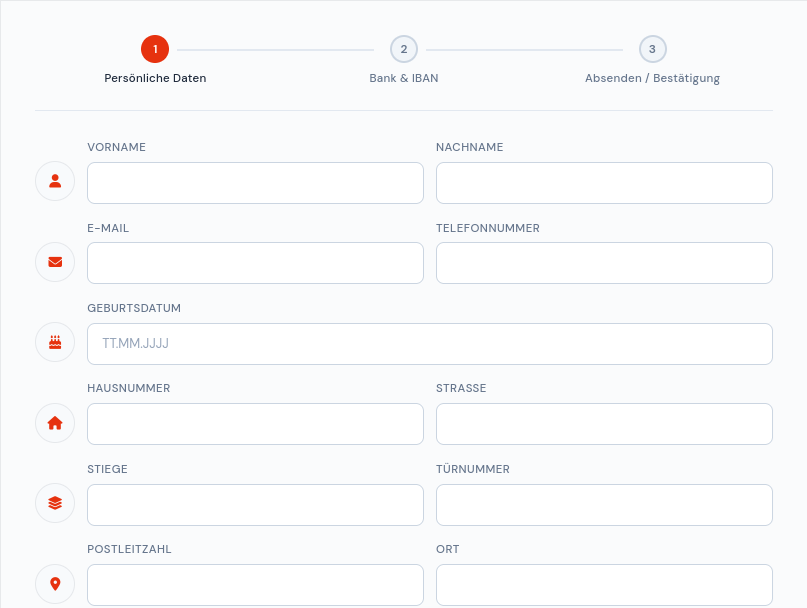Click the birthday cake icon beside Geburtsdatum
This screenshot has height=608, width=807.
pyautogui.click(x=55, y=342)
